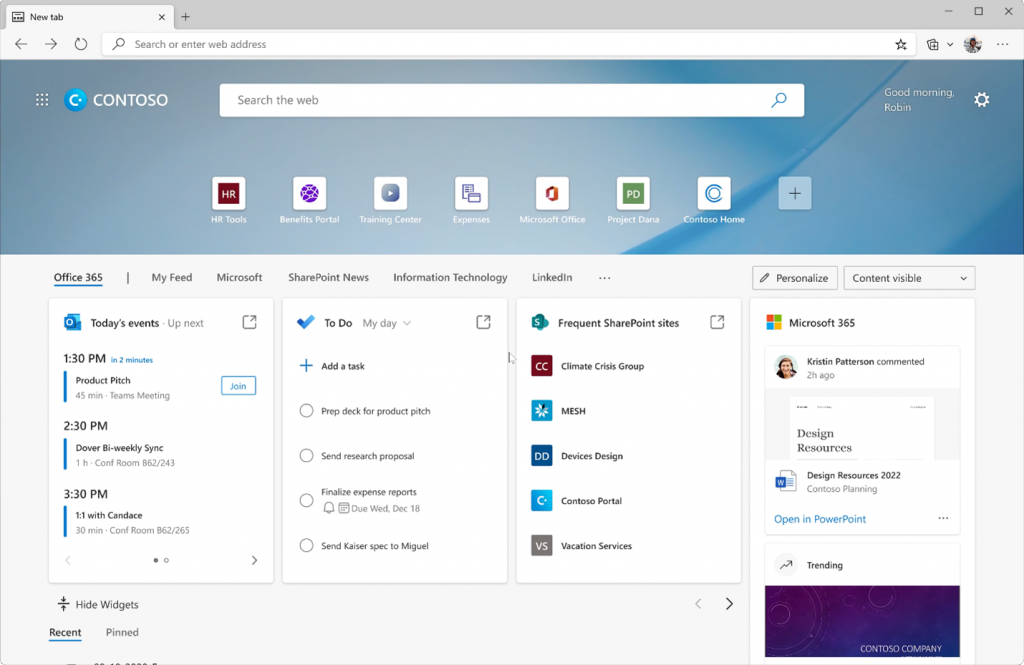Open the Project Dana tile
Screen dimensions: 1024x665
tap(633, 193)
